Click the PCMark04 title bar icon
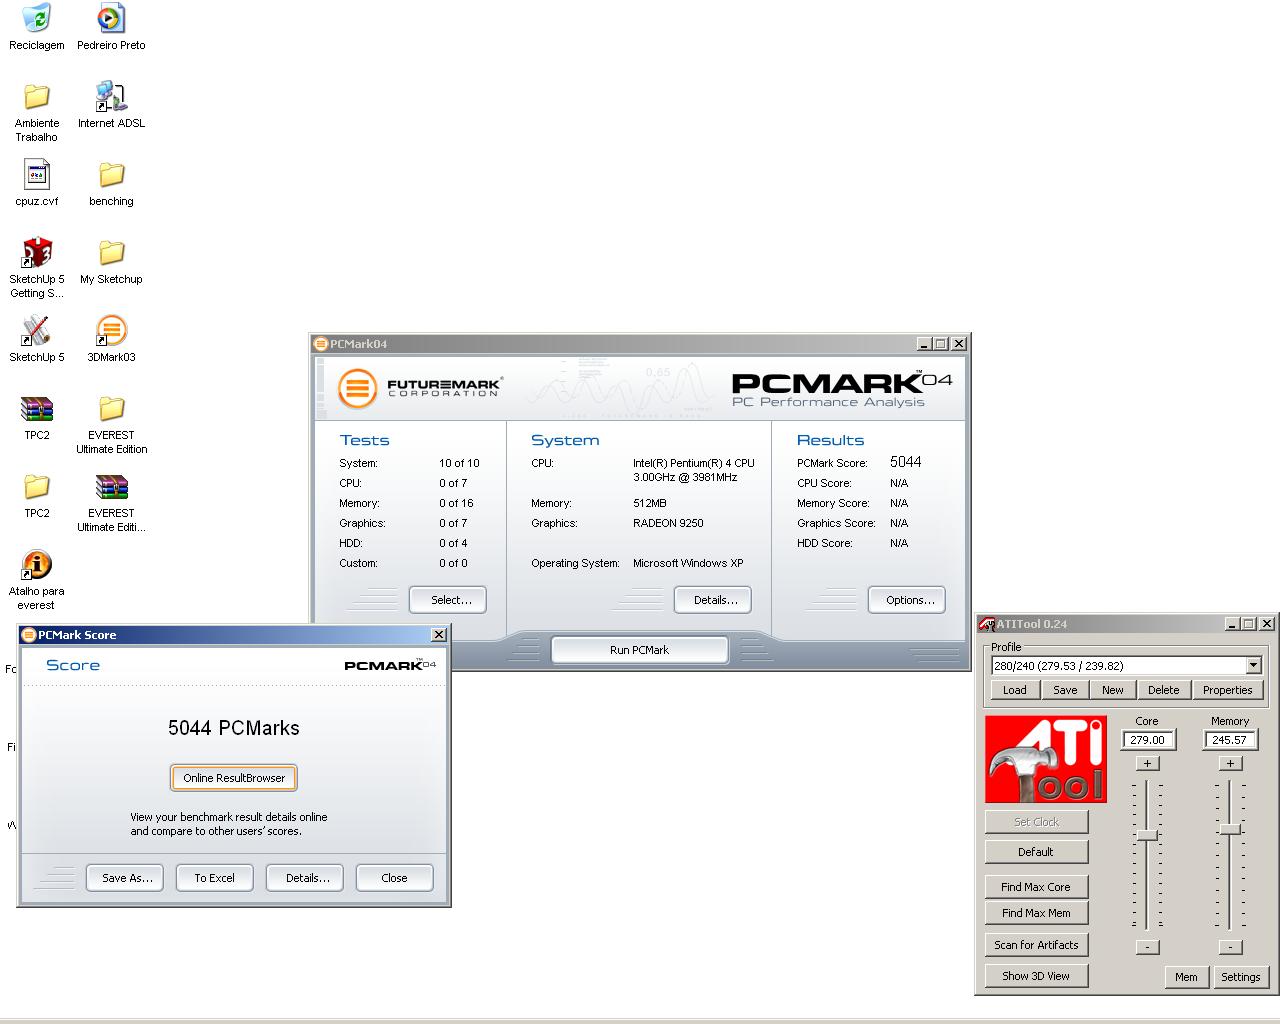Screen dimensions: 1280x1024 pos(321,344)
